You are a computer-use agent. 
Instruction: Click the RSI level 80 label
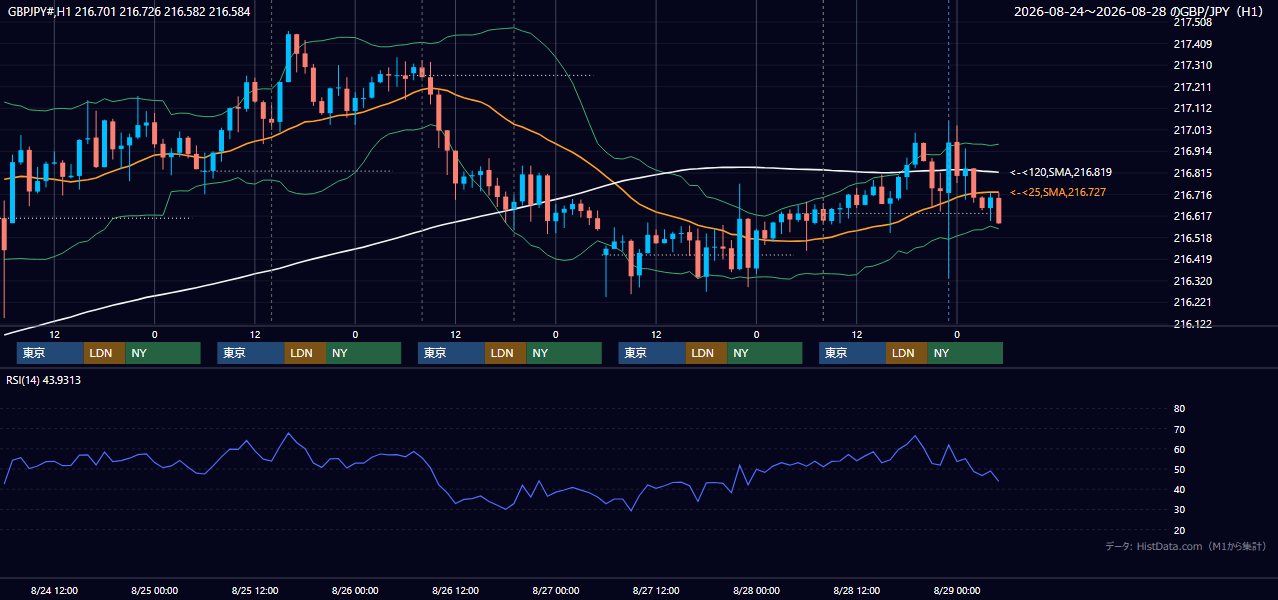(1179, 409)
